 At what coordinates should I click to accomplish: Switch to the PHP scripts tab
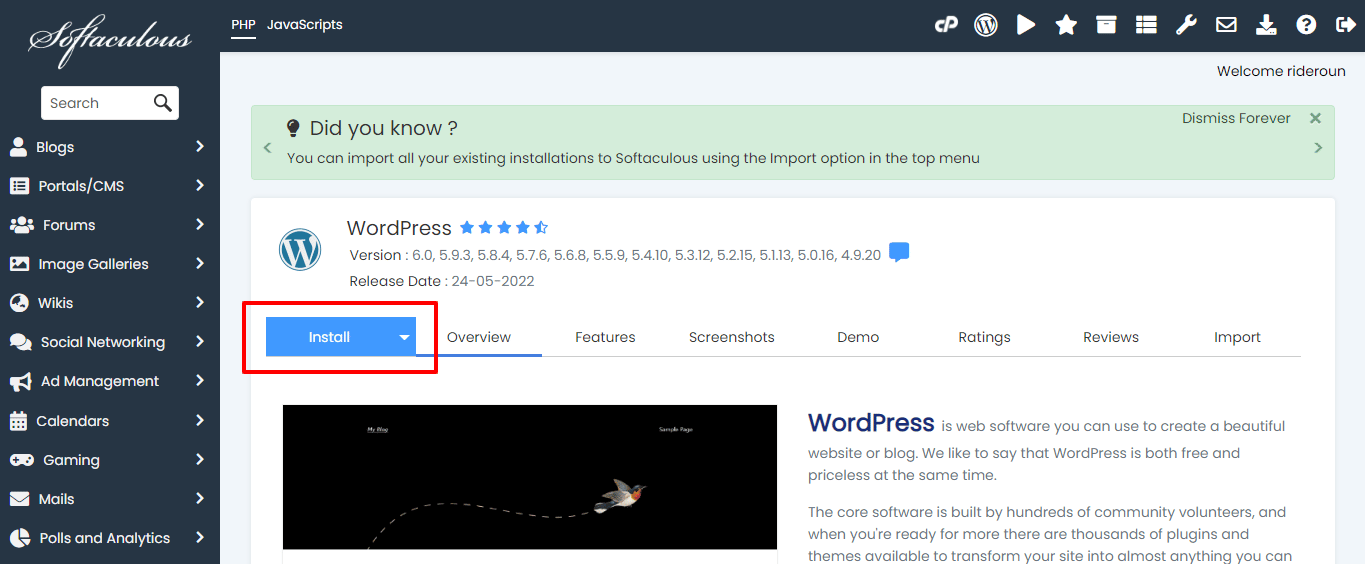point(243,24)
